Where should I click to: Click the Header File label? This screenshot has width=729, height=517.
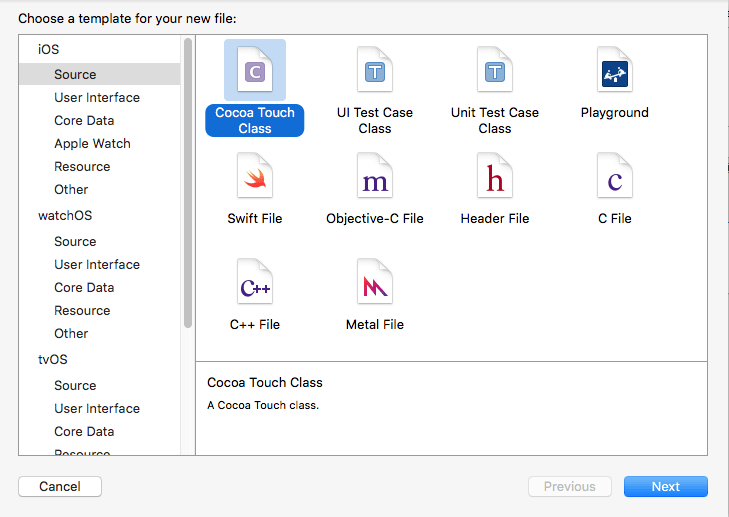(495, 219)
